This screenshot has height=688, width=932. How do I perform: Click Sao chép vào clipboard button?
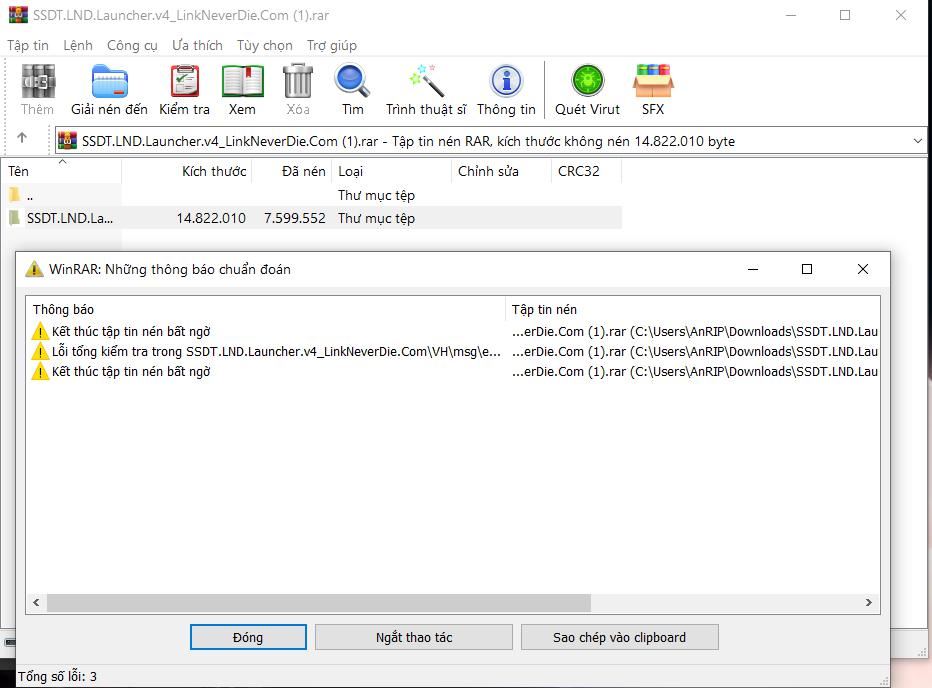click(619, 637)
